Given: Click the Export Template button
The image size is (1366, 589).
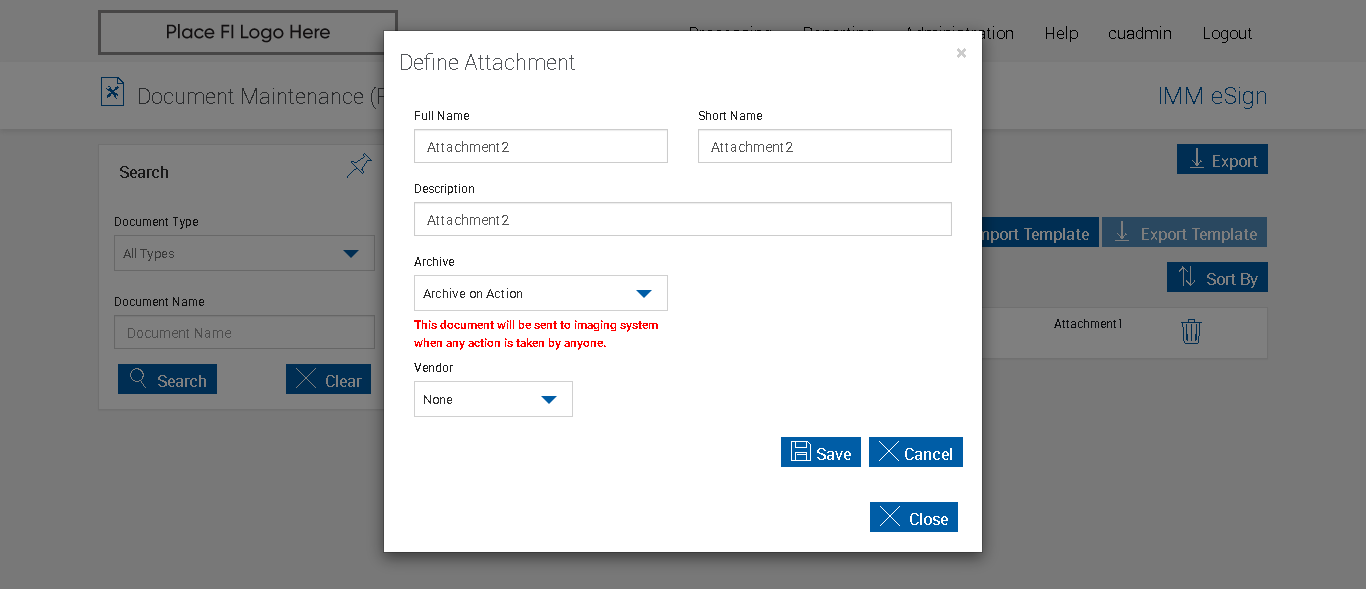Looking at the screenshot, I should (1184, 233).
